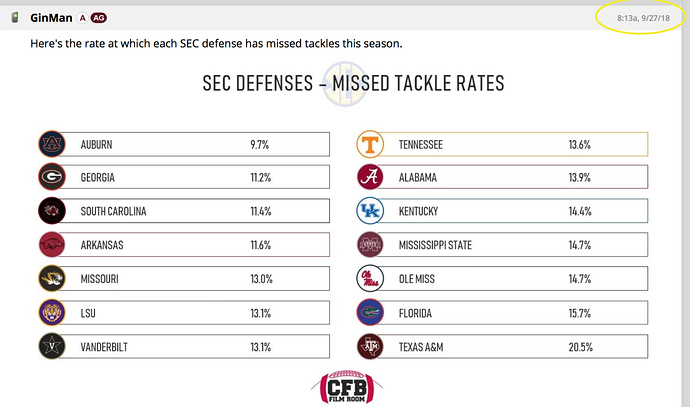
Task: Click the AG badge next to GinMan
Action: (99, 18)
